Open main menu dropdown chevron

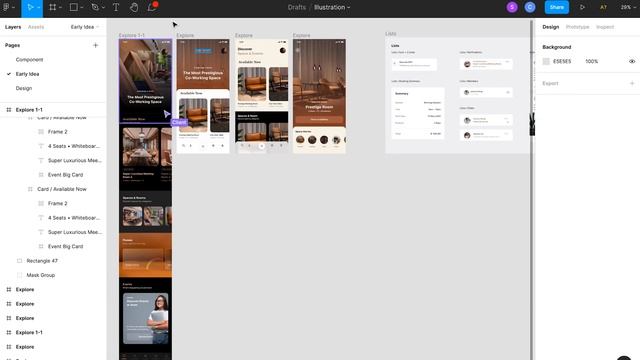pyautogui.click(x=13, y=8)
